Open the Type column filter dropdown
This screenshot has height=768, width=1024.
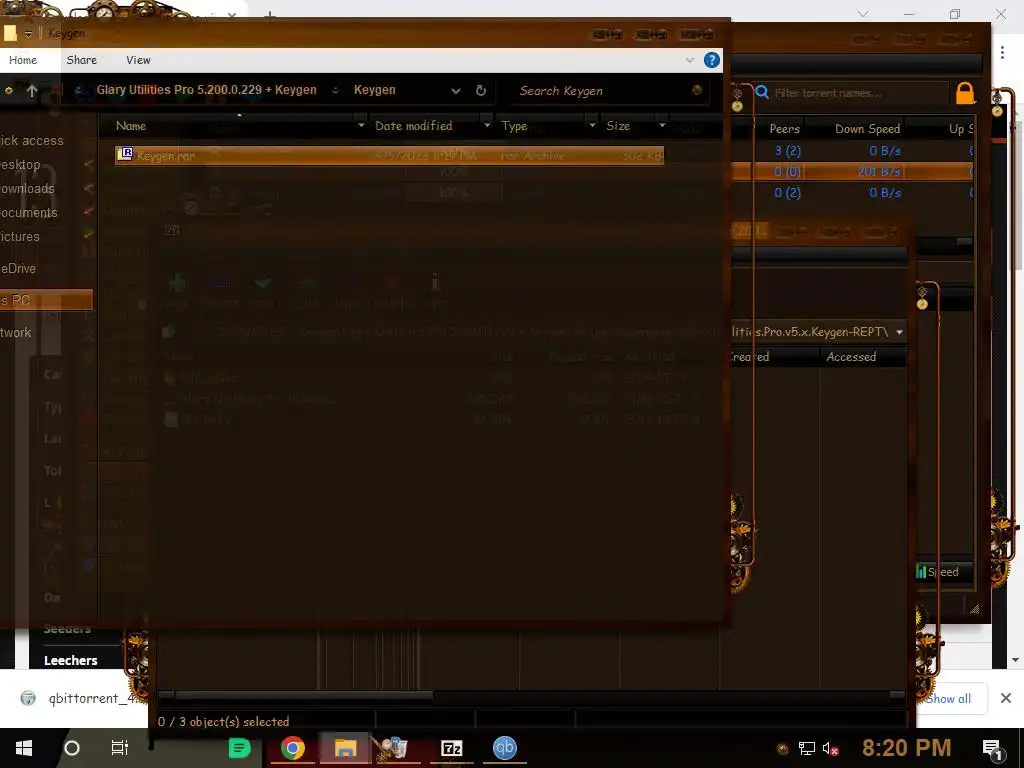(x=592, y=125)
